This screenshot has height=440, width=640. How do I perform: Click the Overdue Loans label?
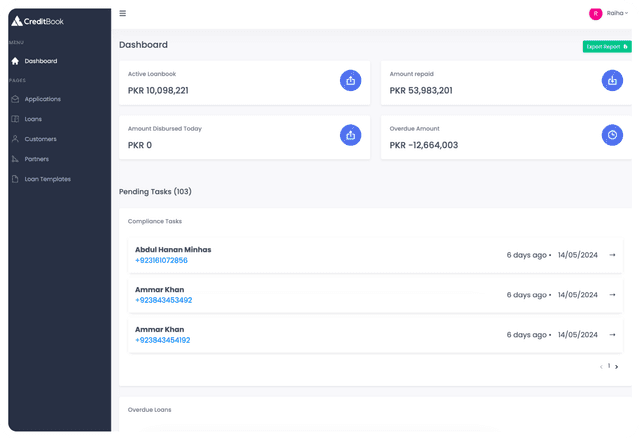click(149, 410)
